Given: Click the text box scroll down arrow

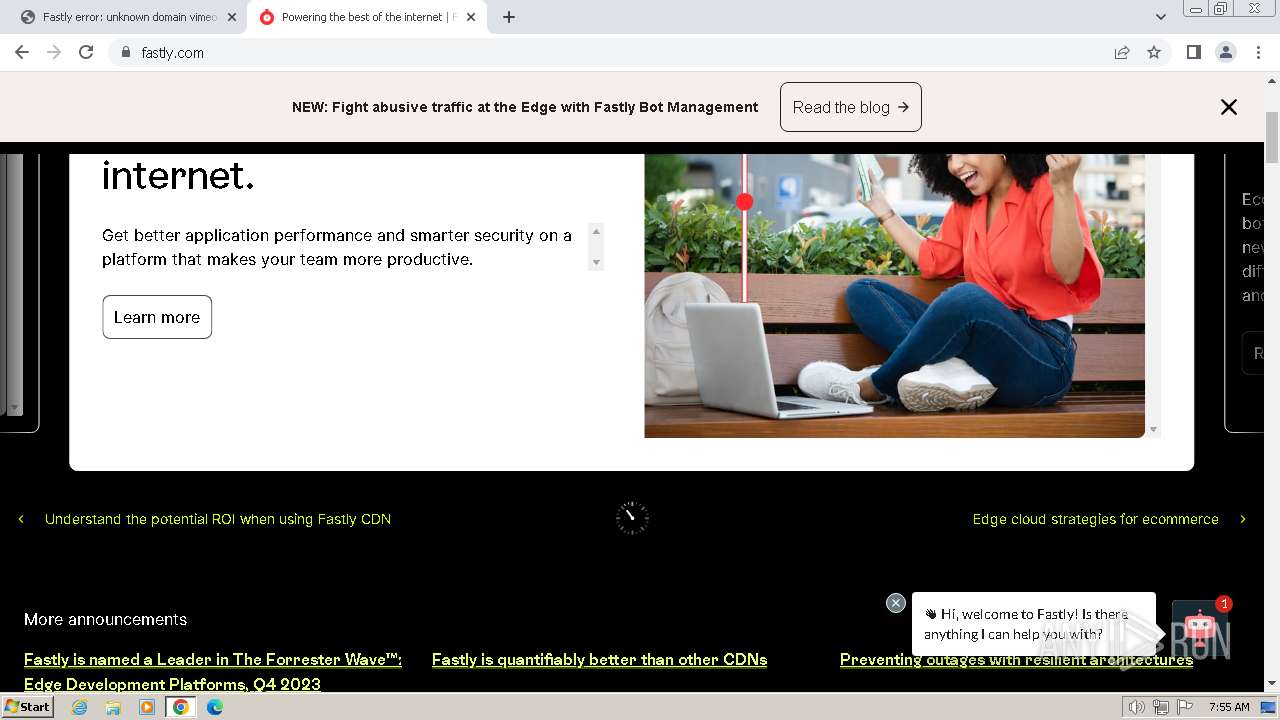Looking at the screenshot, I should point(596,262).
